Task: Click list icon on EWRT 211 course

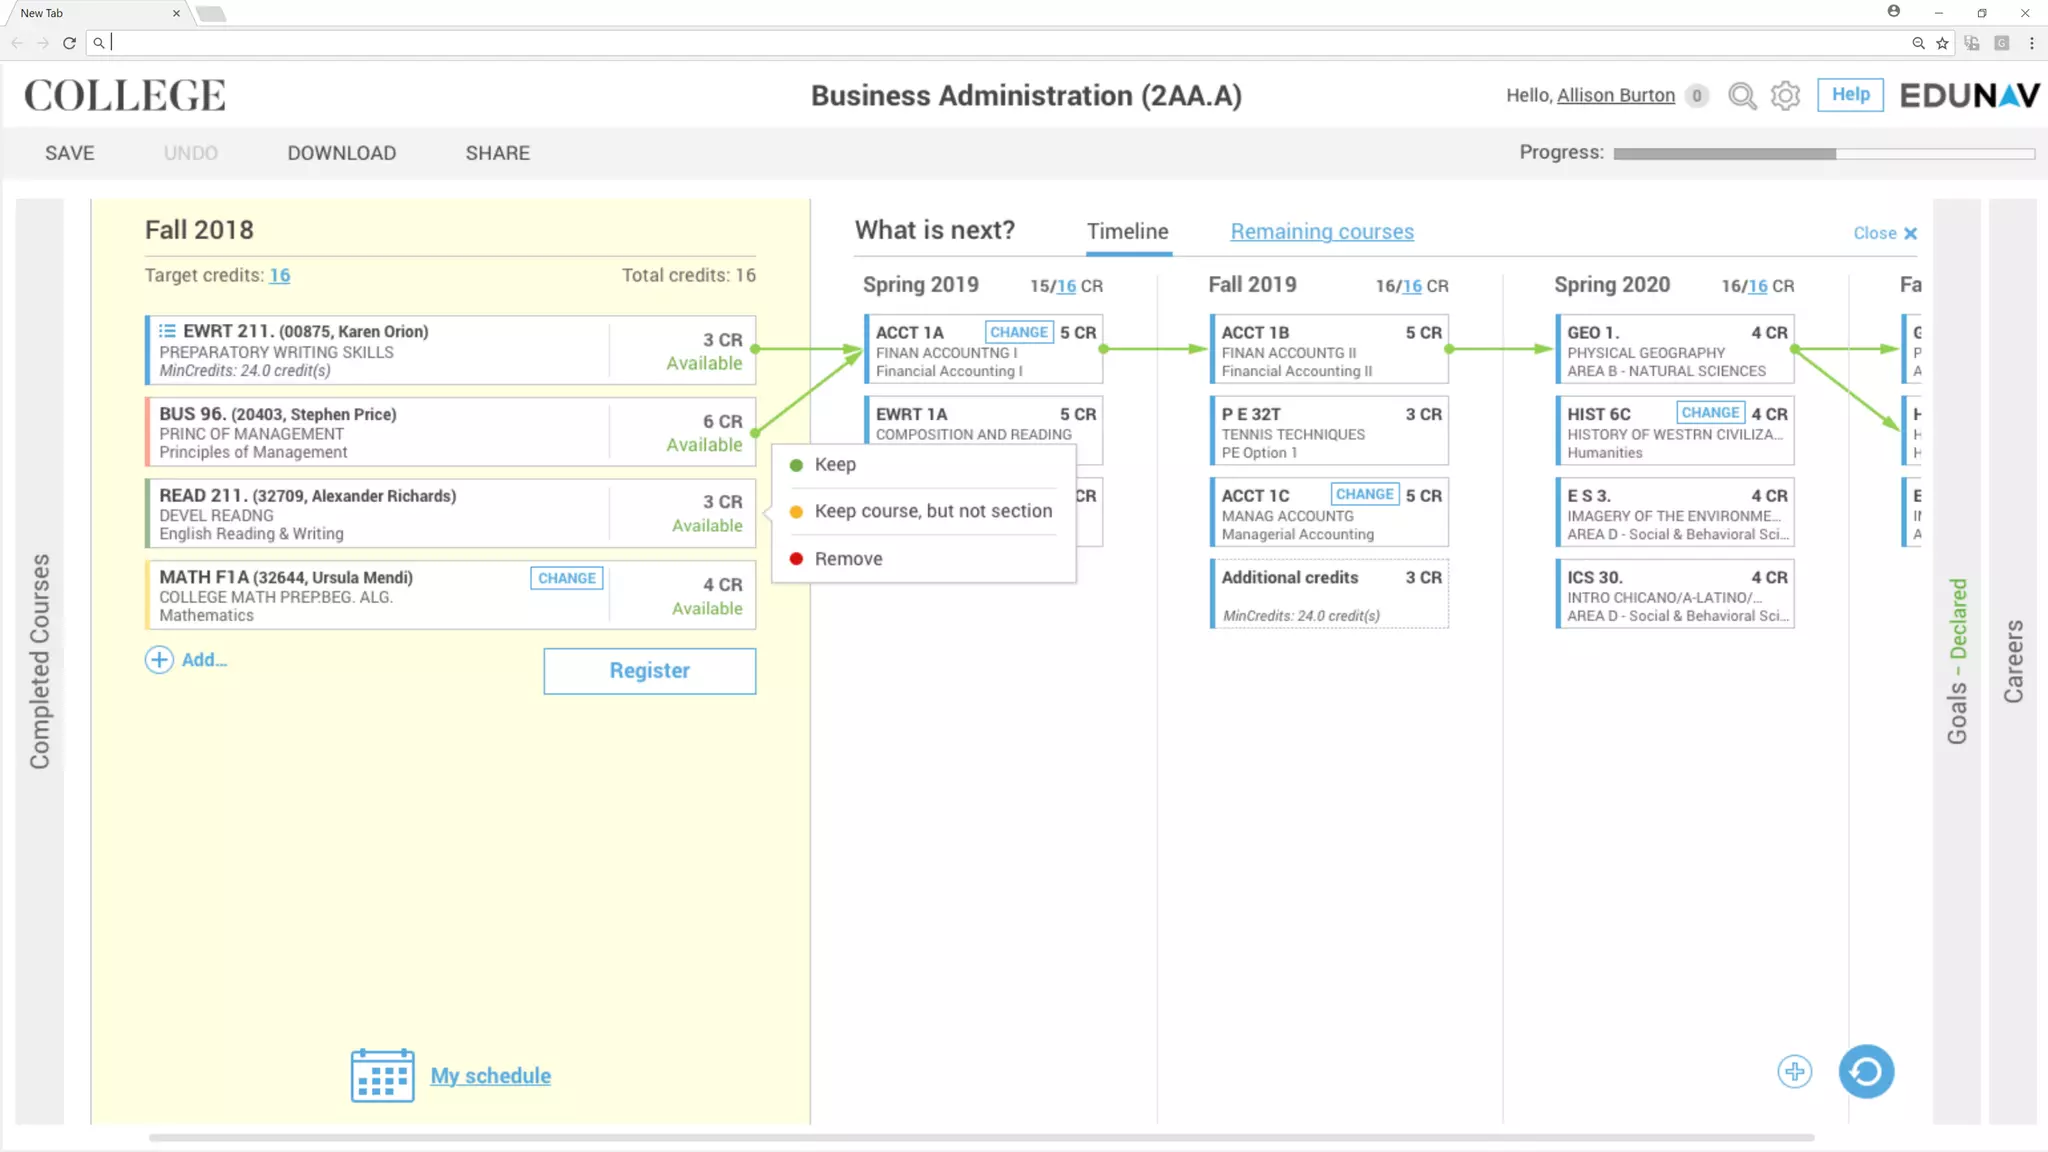Action: 167,331
